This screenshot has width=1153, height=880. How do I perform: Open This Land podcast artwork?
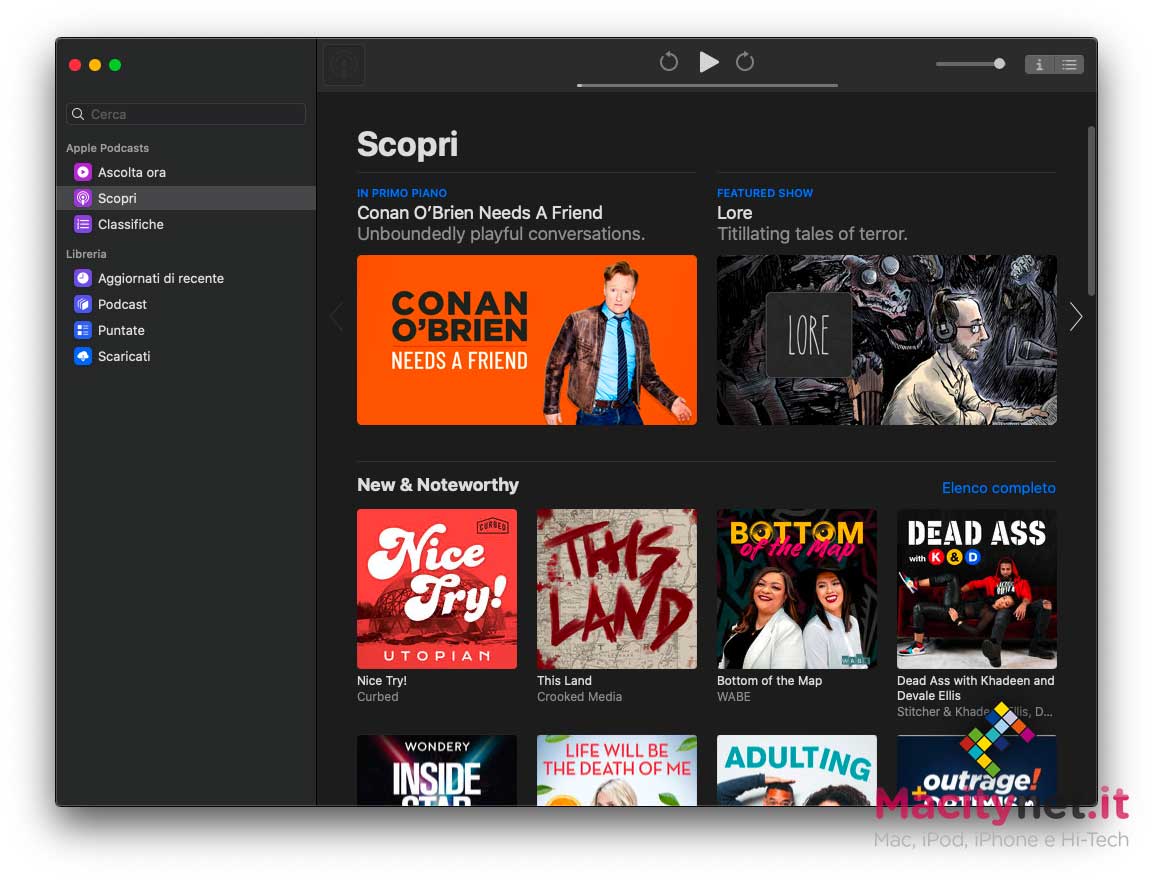tap(617, 589)
